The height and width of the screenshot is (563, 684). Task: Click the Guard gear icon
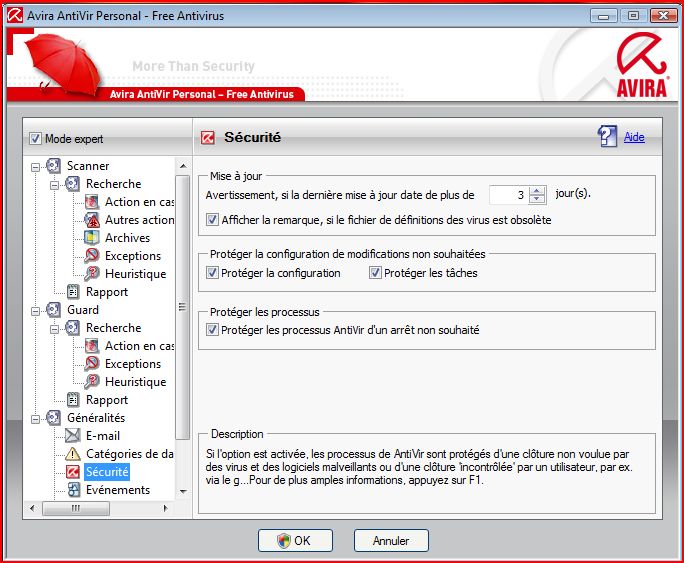[x=53, y=310]
